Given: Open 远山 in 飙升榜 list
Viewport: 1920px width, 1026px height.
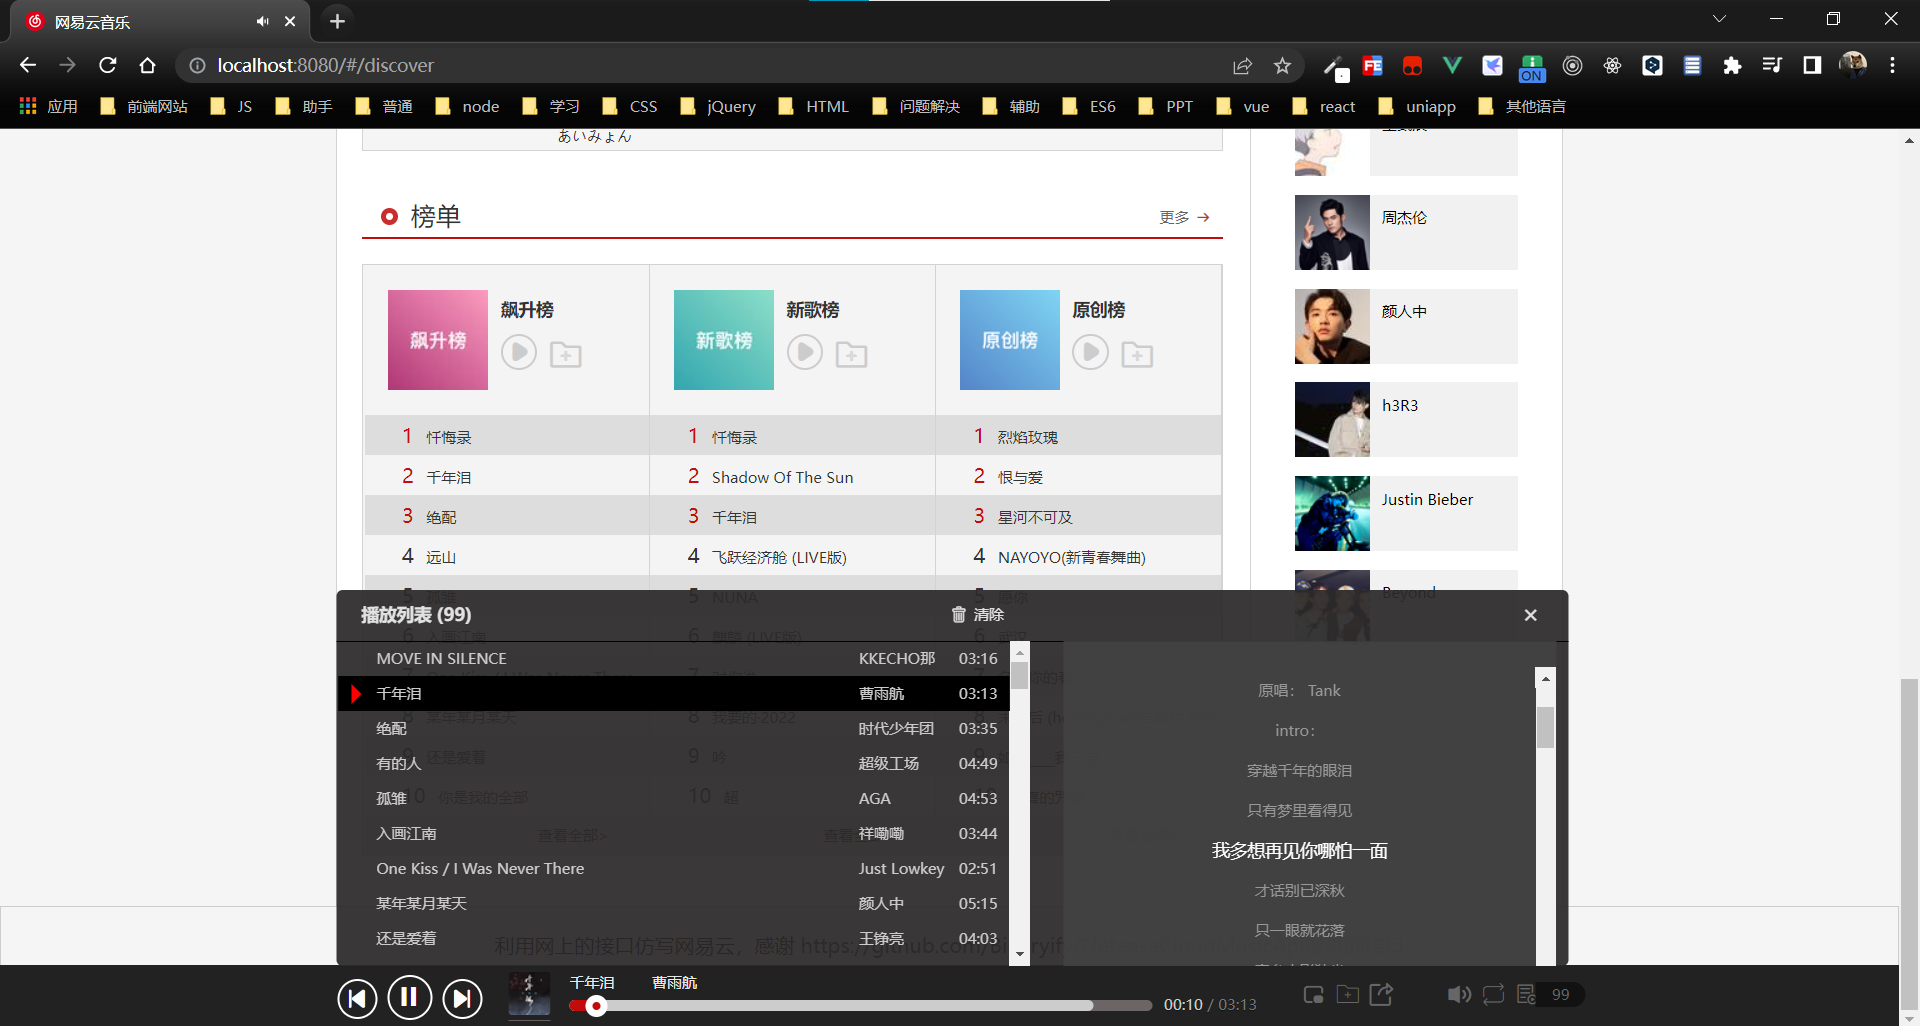Looking at the screenshot, I should tap(441, 557).
